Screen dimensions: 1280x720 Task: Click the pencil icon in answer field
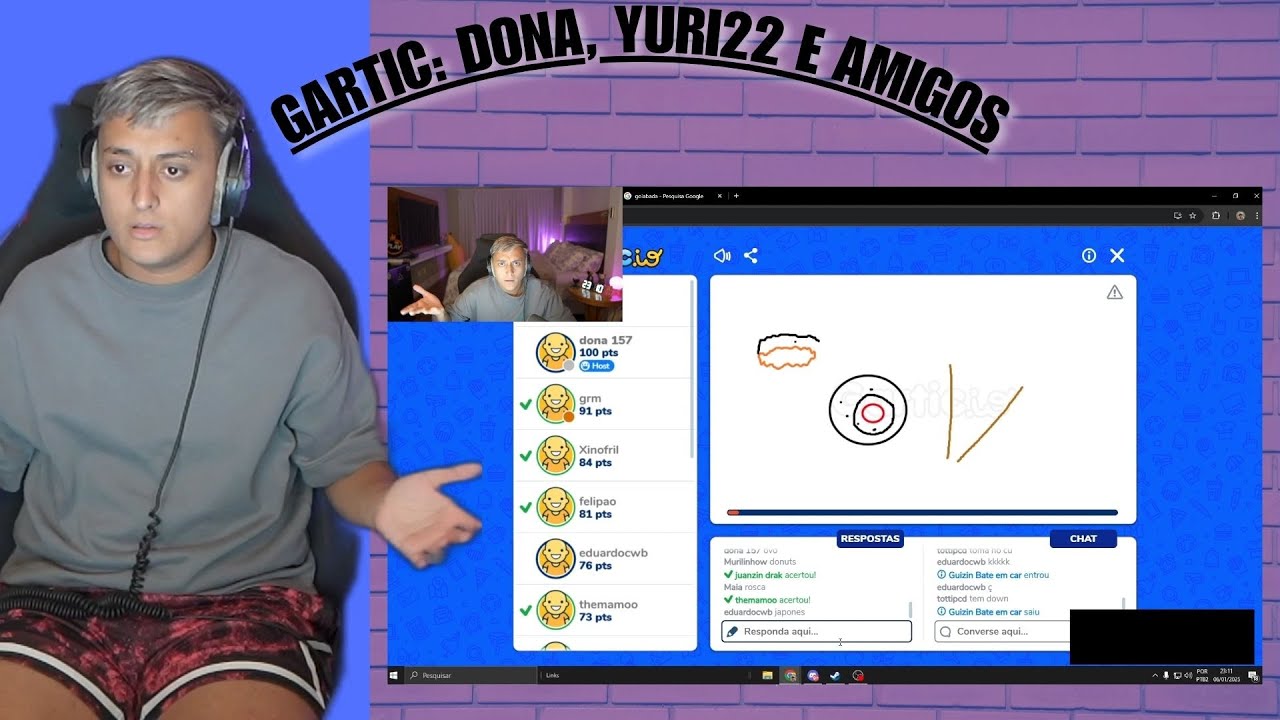tap(732, 632)
